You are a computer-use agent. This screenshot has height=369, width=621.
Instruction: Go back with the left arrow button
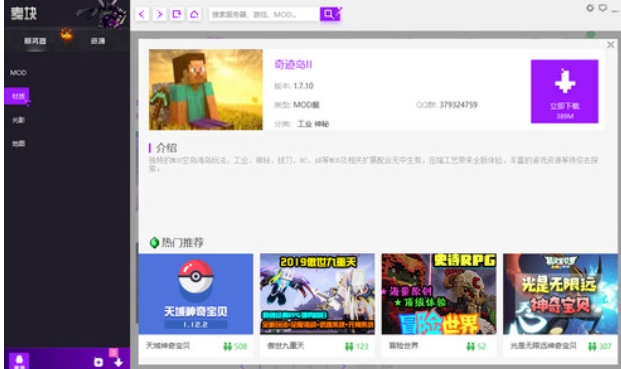tap(142, 14)
